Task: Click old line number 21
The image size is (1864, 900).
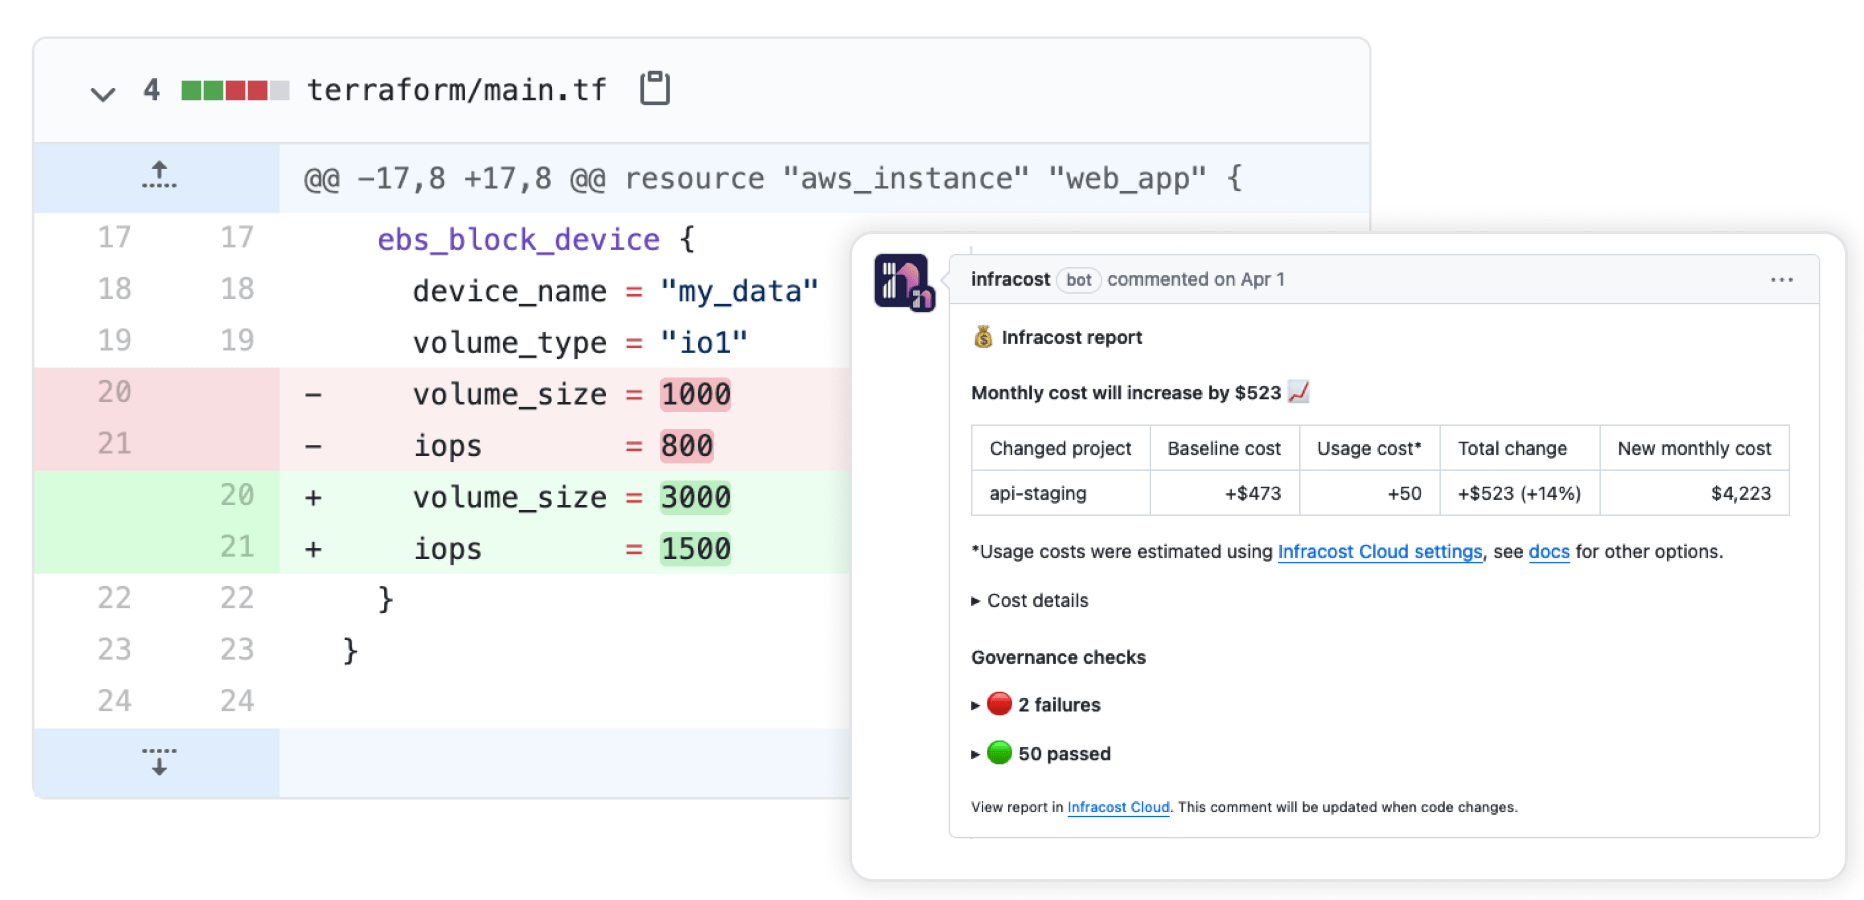Action: (x=114, y=443)
